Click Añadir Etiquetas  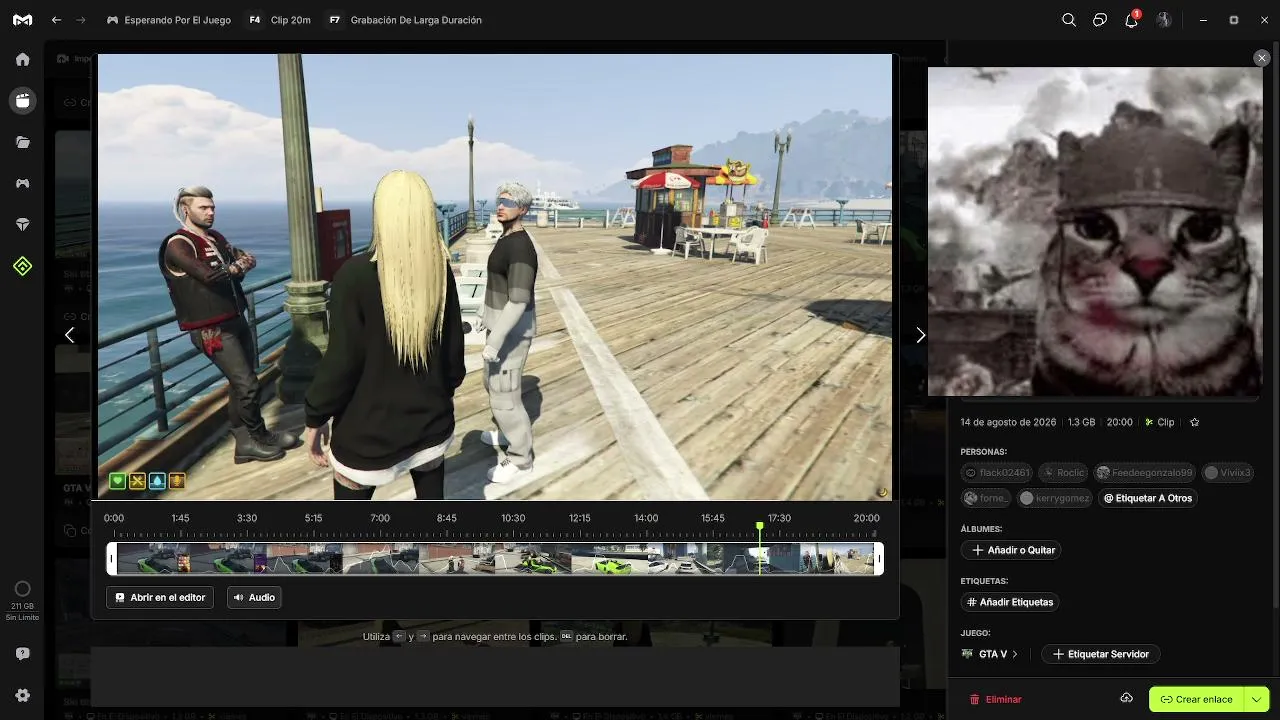coord(1010,602)
